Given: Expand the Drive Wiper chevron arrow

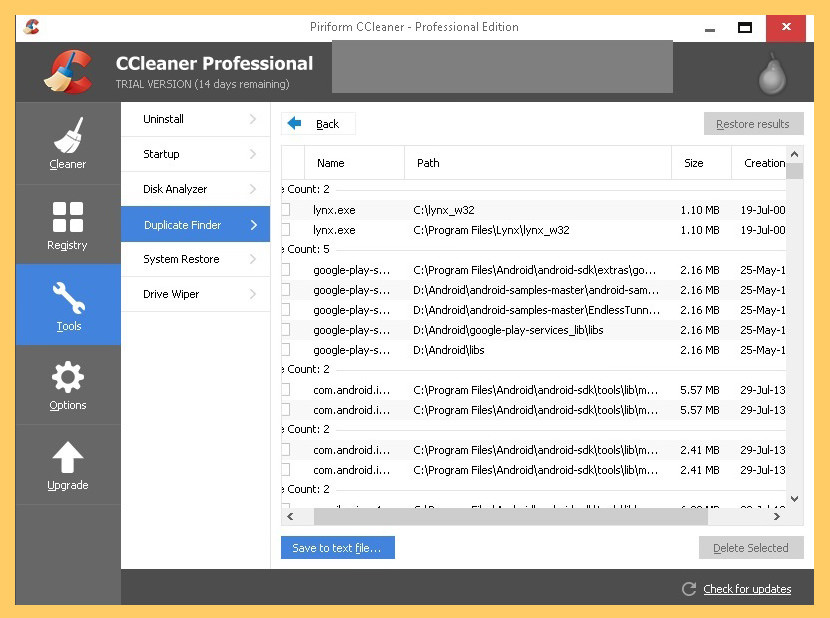Looking at the screenshot, I should (253, 294).
